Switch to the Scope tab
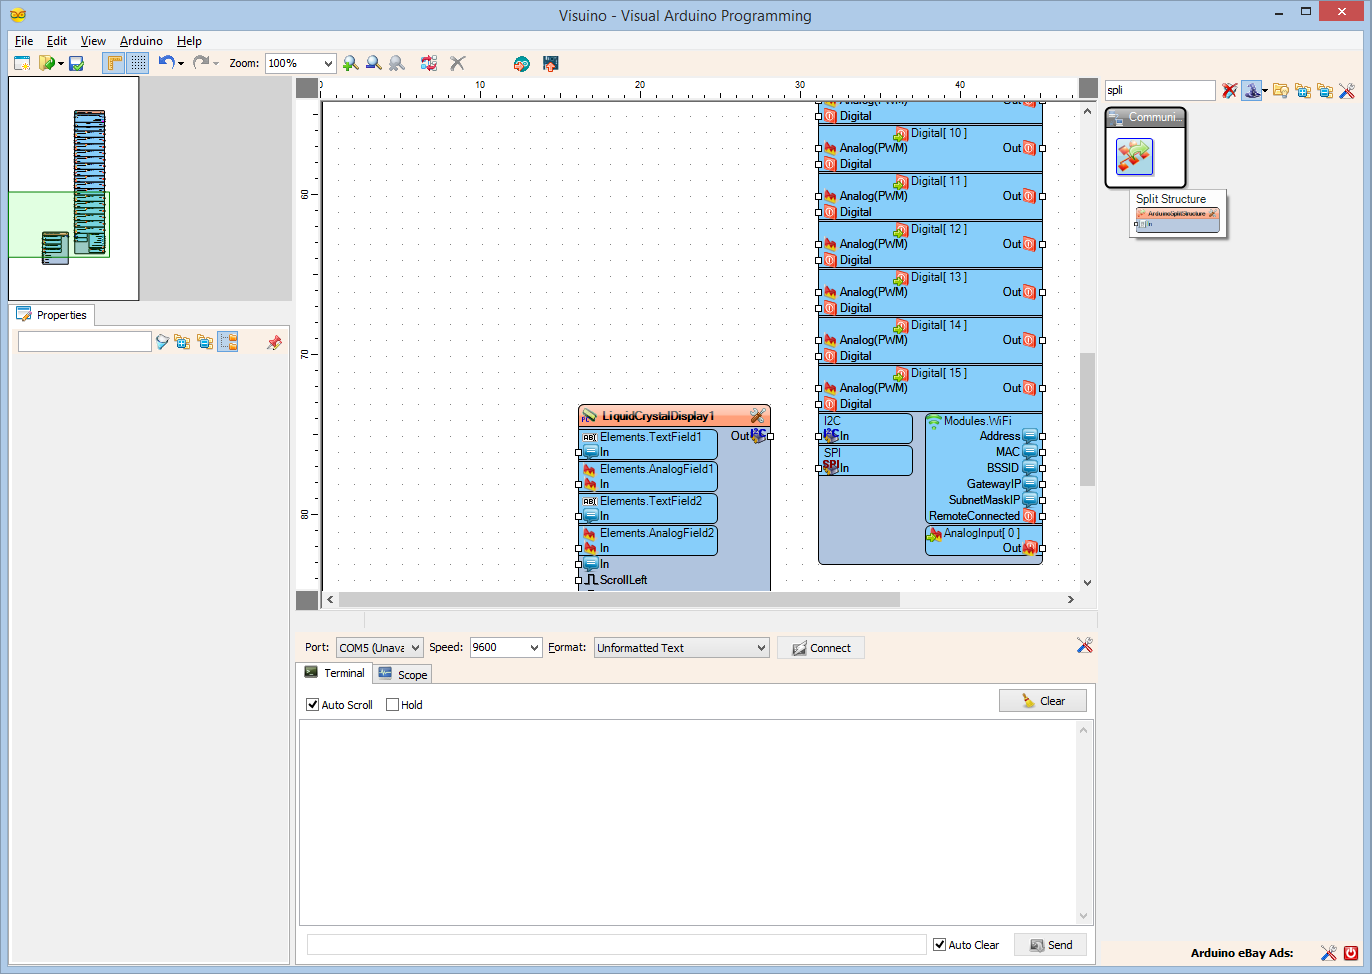The height and width of the screenshot is (974, 1372). [402, 673]
